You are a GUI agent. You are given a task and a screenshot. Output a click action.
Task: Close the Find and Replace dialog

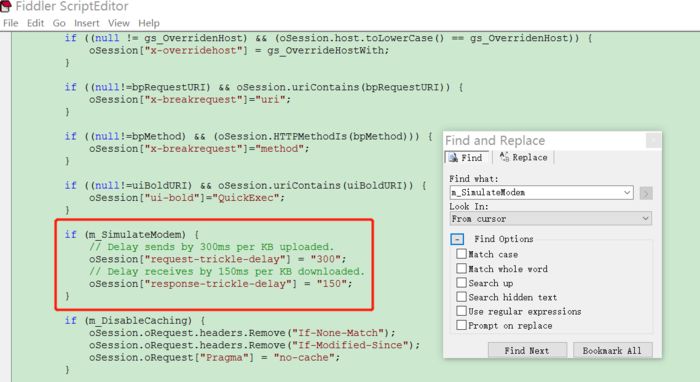[x=654, y=141]
